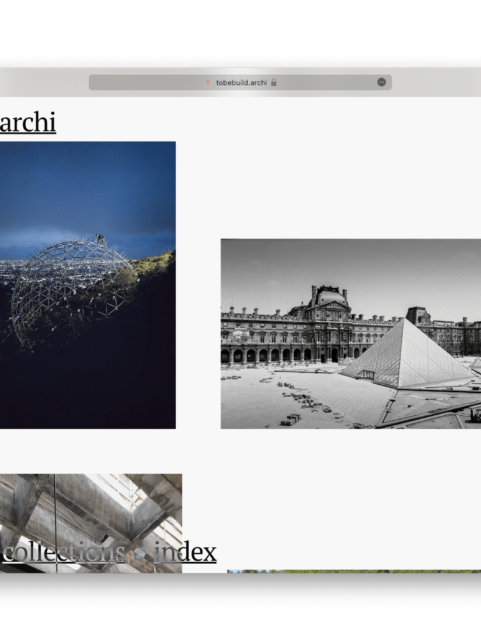Open the geodesic dome photo
Image resolution: width=481 pixels, height=637 pixels.
coord(88,285)
